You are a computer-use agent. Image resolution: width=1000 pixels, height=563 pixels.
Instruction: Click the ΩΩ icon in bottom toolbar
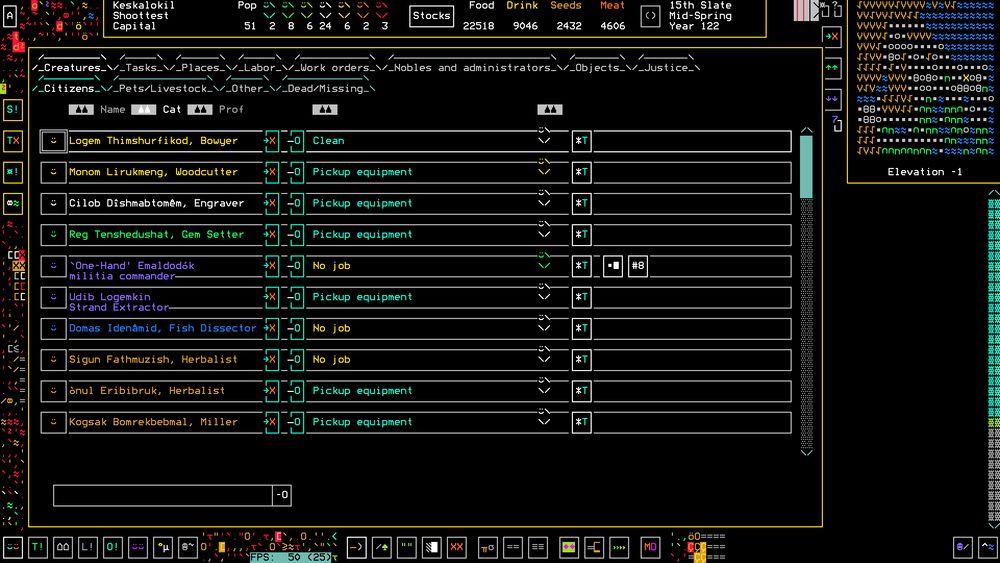point(62,547)
